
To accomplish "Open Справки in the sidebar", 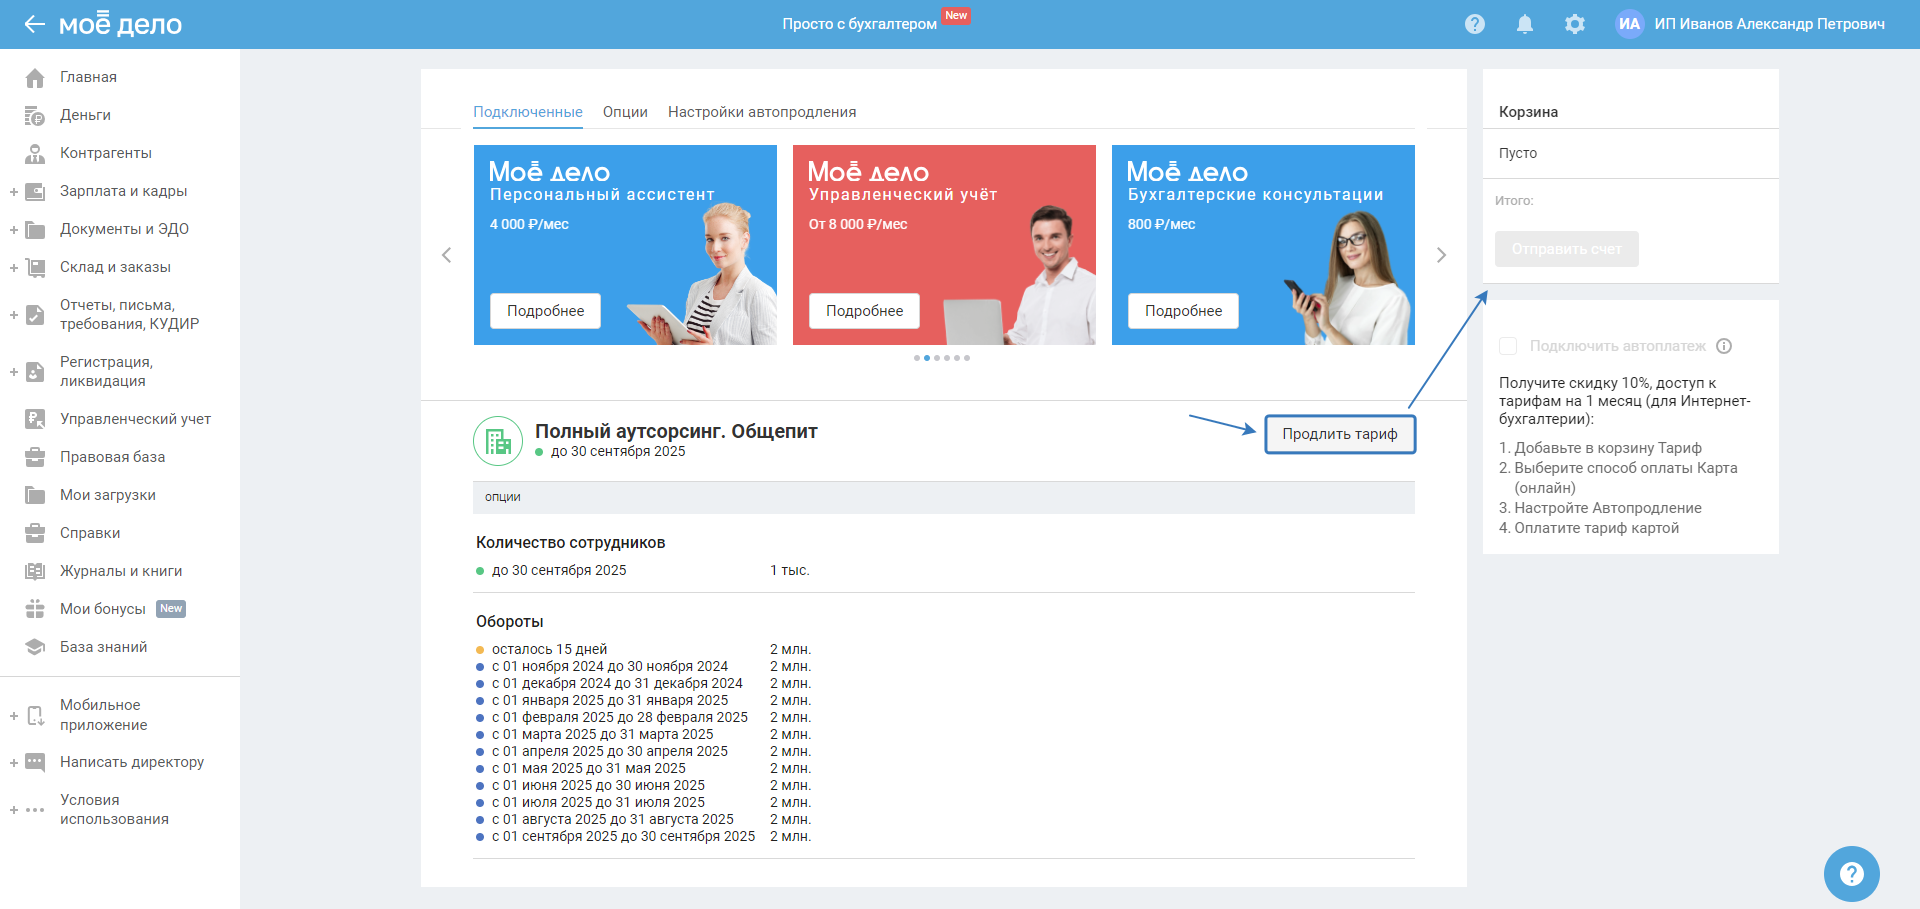I will coord(90,533).
